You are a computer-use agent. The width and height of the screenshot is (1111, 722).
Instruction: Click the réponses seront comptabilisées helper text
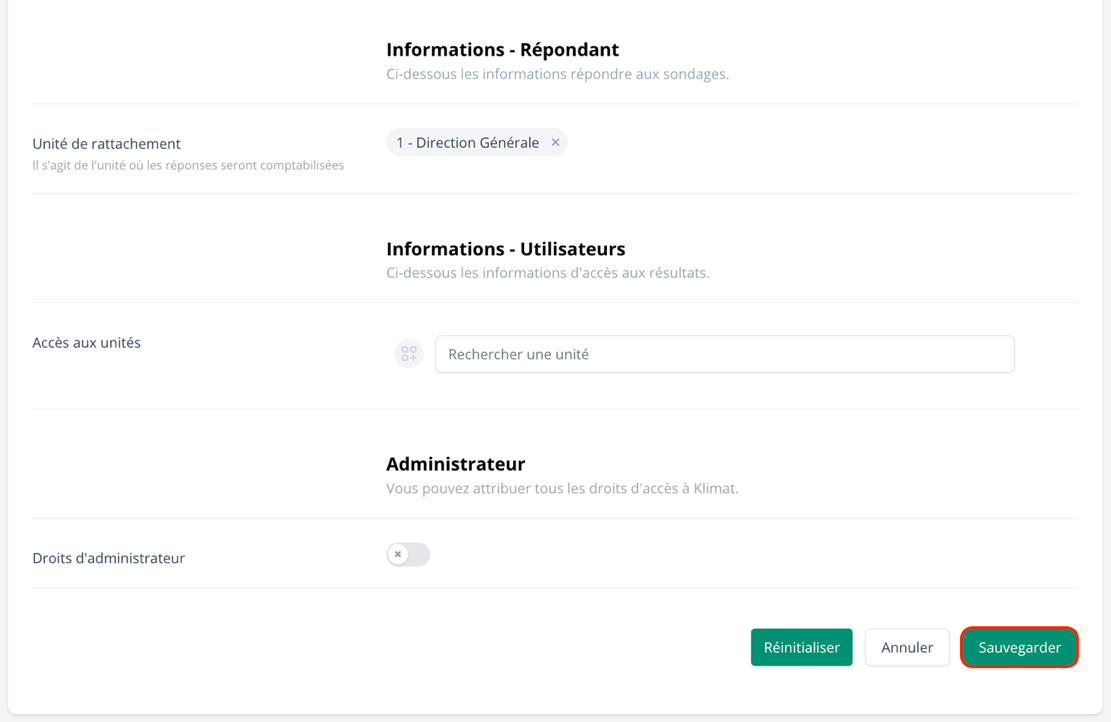tap(188, 166)
